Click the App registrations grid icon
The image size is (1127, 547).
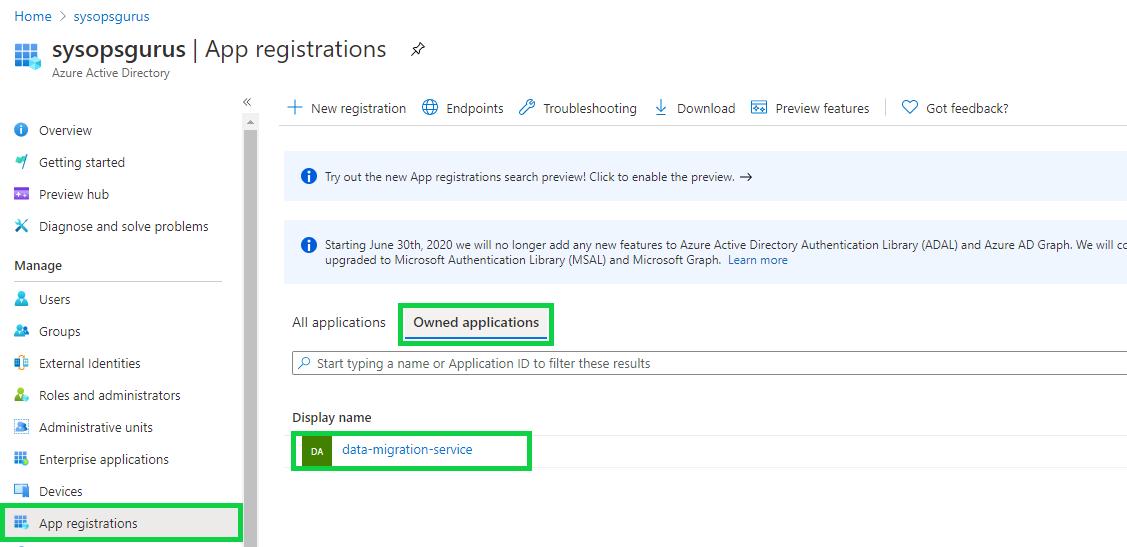(x=22, y=523)
